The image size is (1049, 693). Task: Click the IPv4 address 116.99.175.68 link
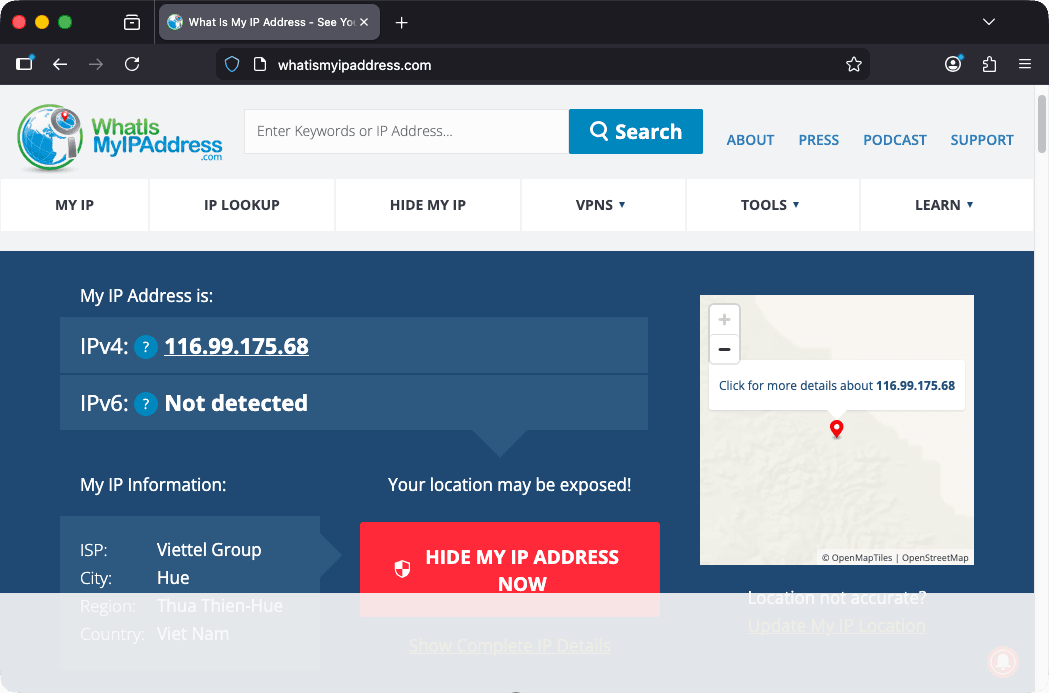pyautogui.click(x=236, y=346)
